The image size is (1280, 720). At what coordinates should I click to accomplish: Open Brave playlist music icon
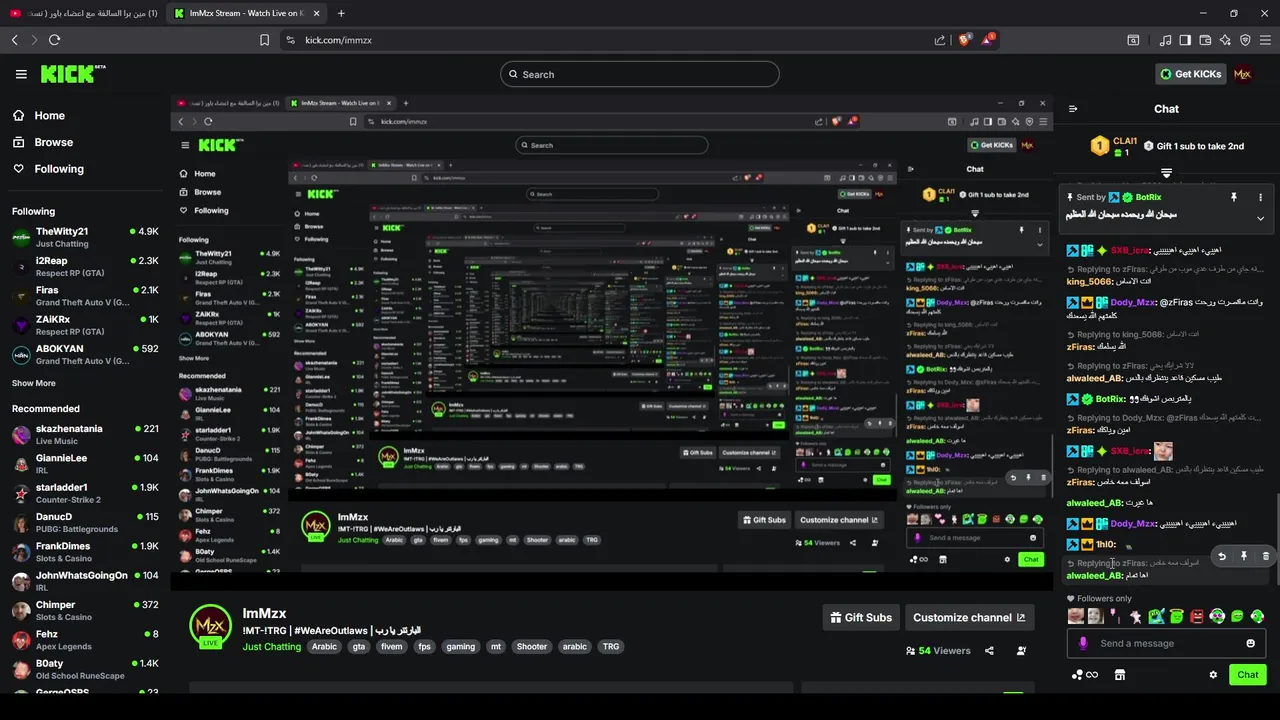pyautogui.click(x=1165, y=40)
